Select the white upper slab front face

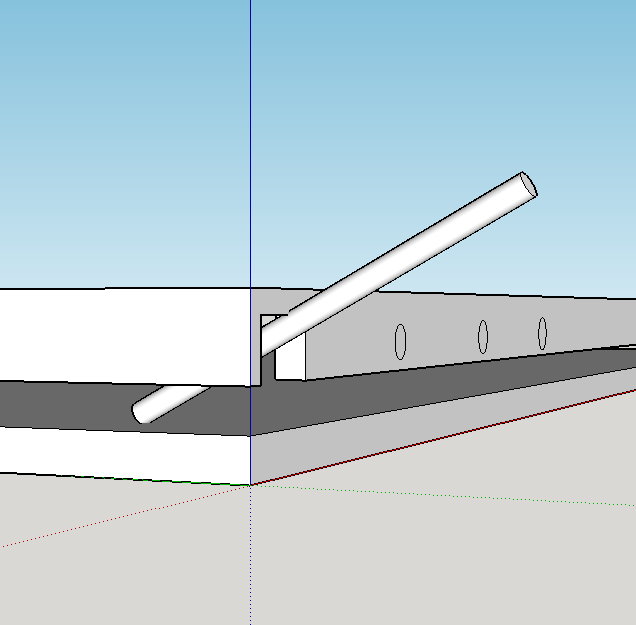click(x=120, y=335)
